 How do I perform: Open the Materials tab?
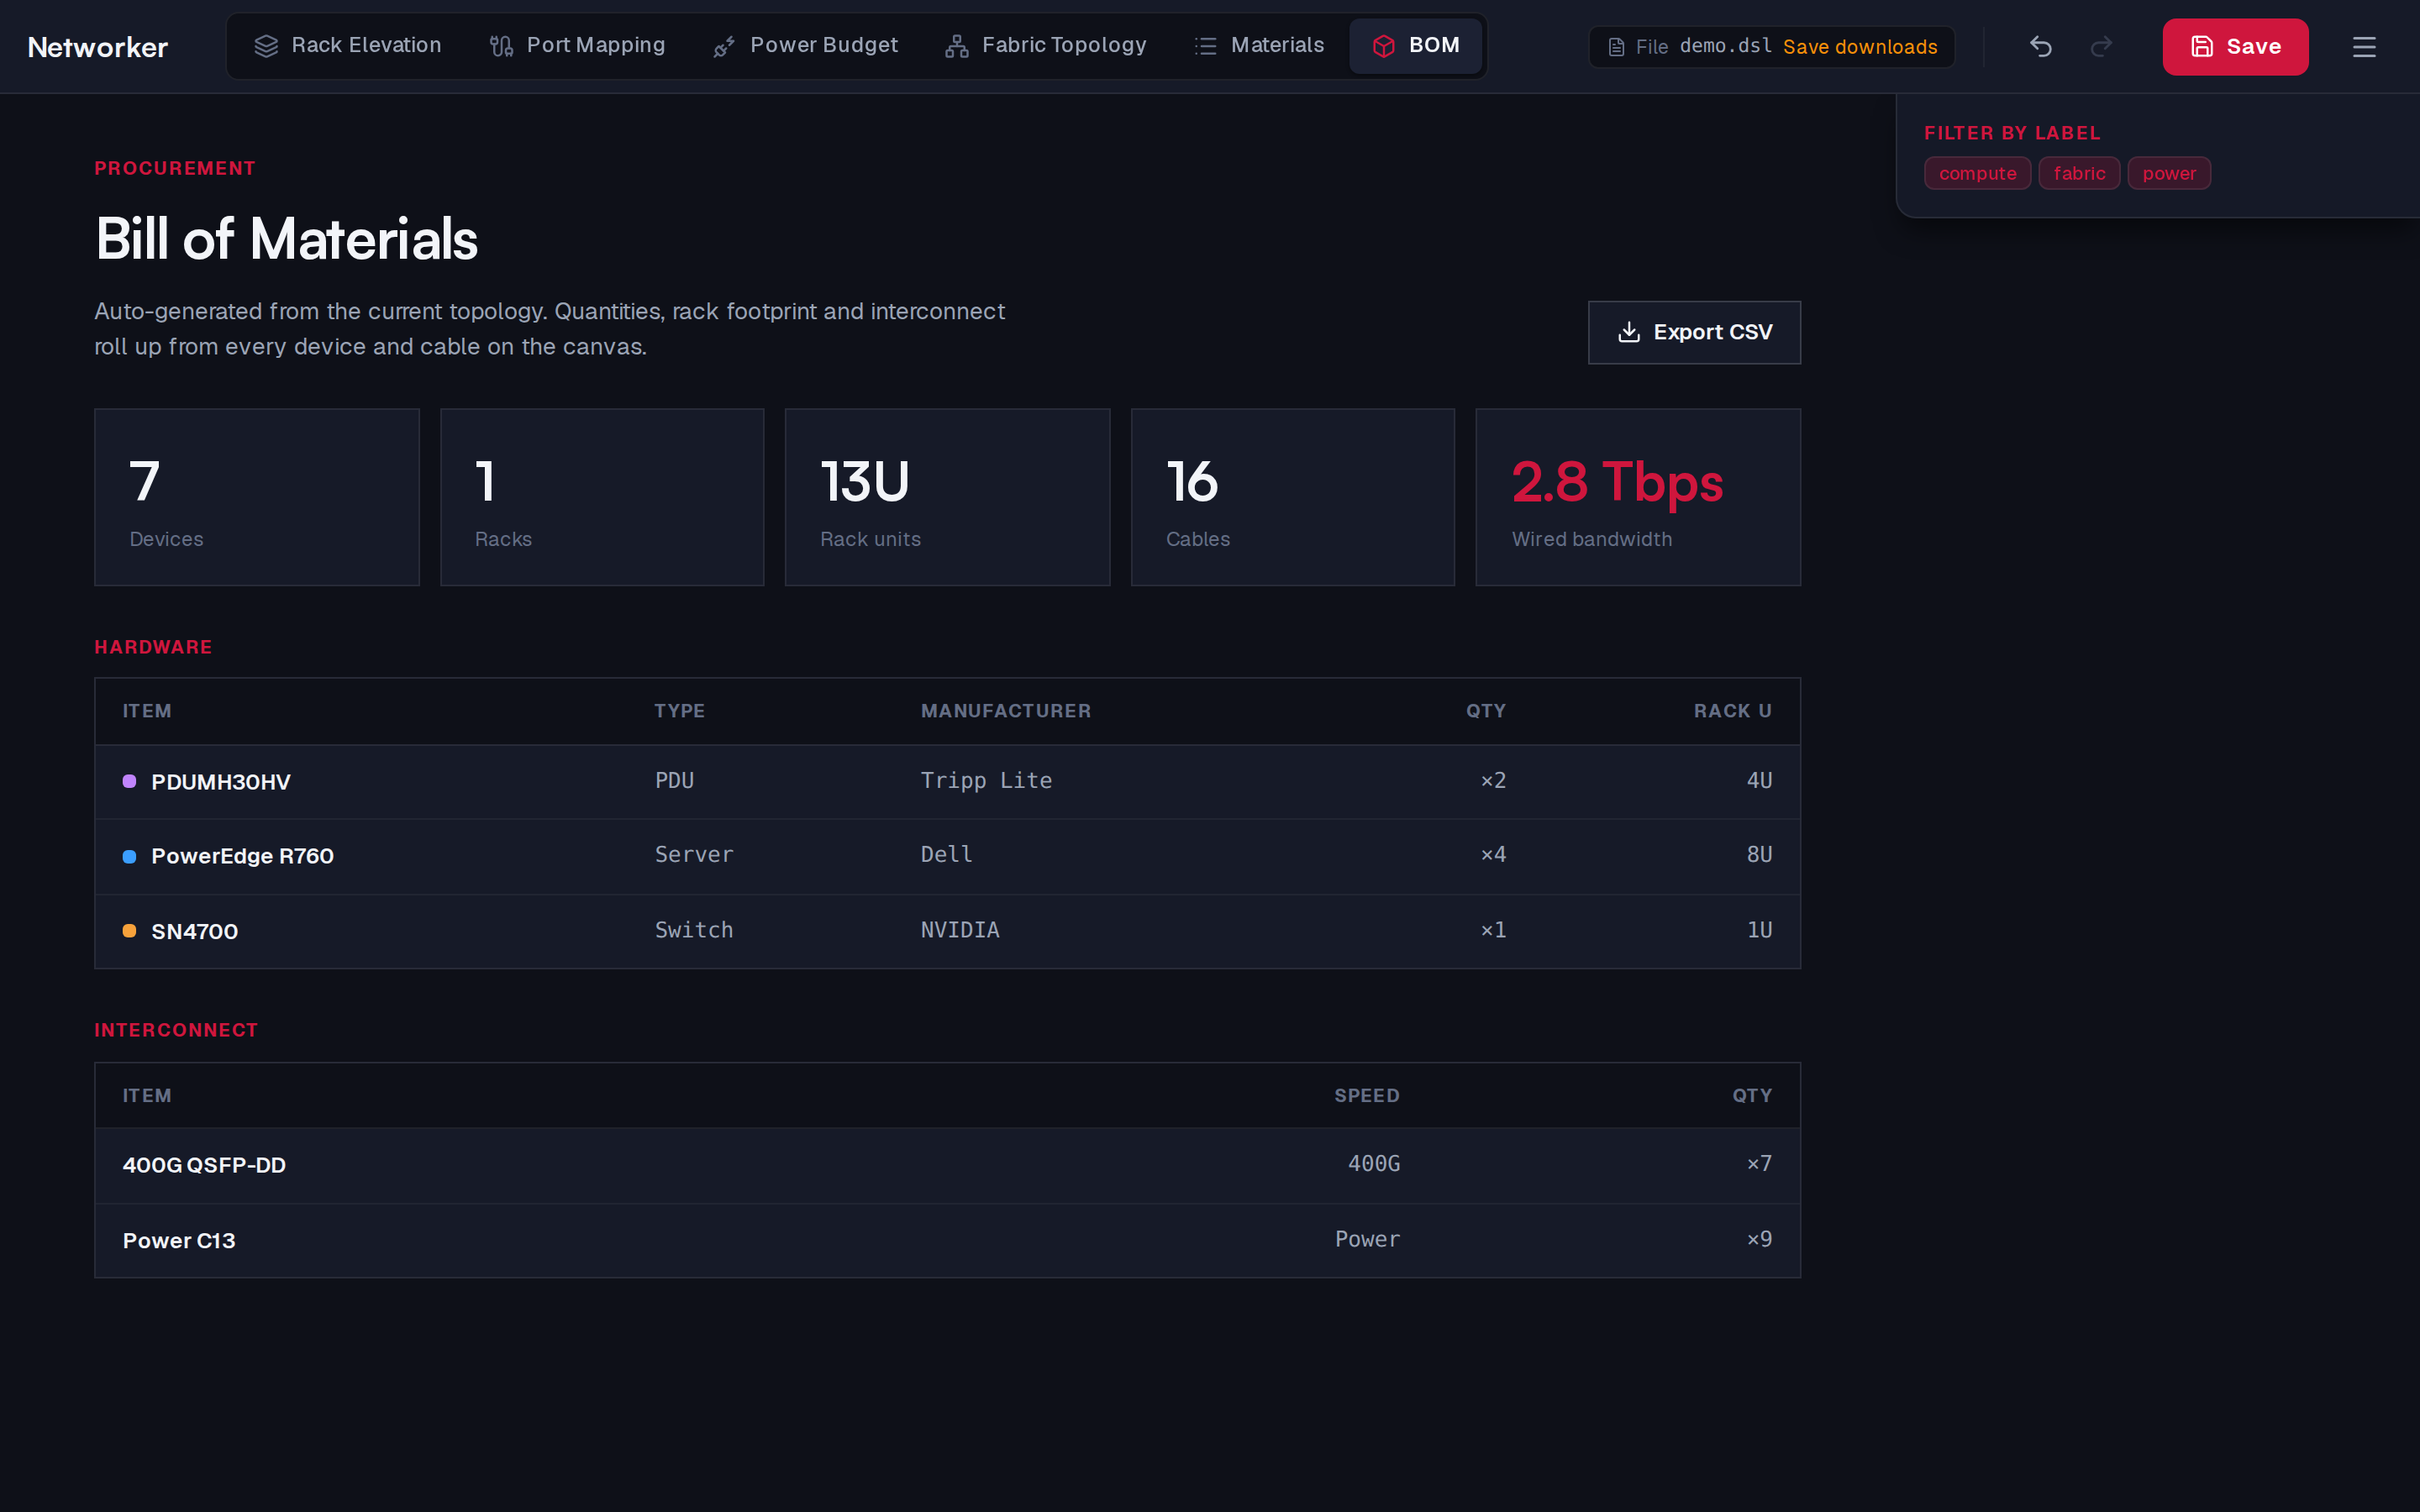tap(1259, 46)
